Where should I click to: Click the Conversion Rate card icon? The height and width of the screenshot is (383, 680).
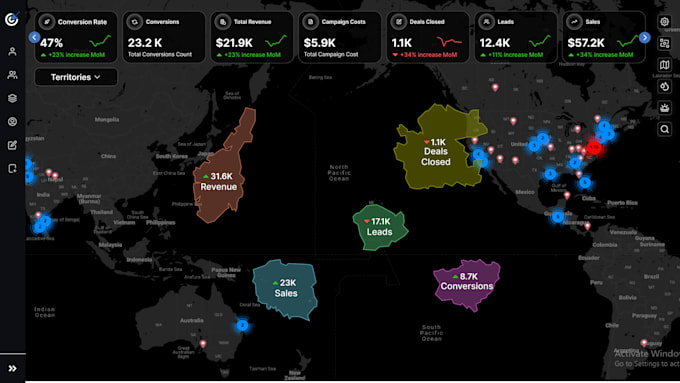47,22
